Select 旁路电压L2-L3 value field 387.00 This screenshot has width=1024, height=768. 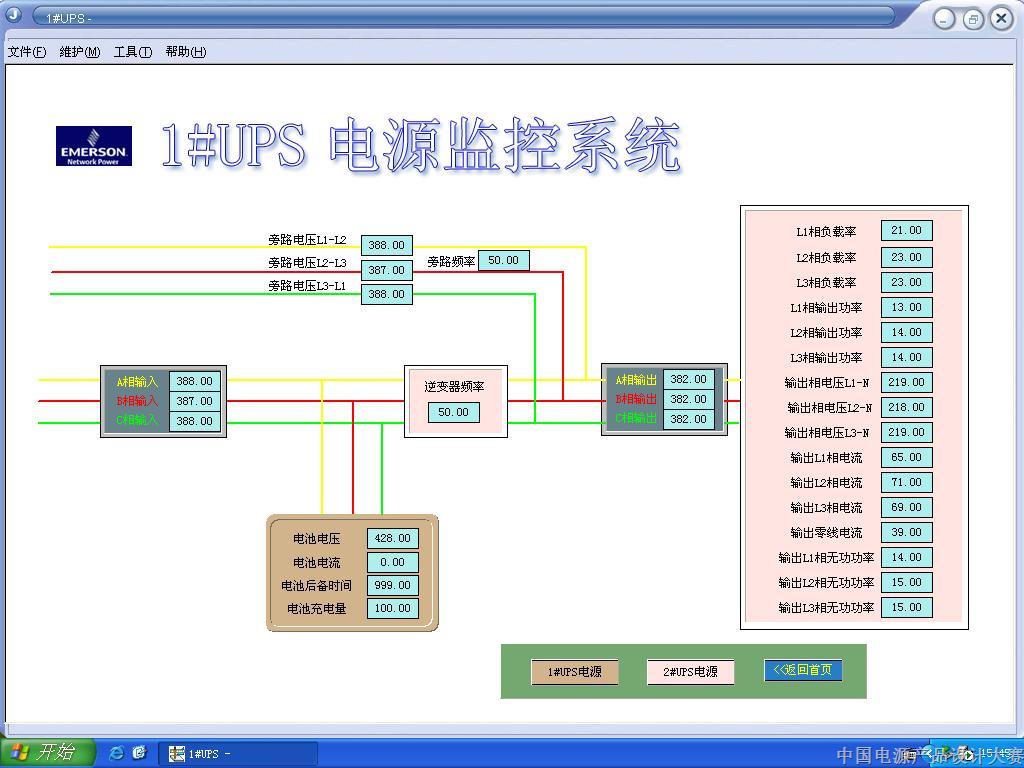pyautogui.click(x=387, y=270)
